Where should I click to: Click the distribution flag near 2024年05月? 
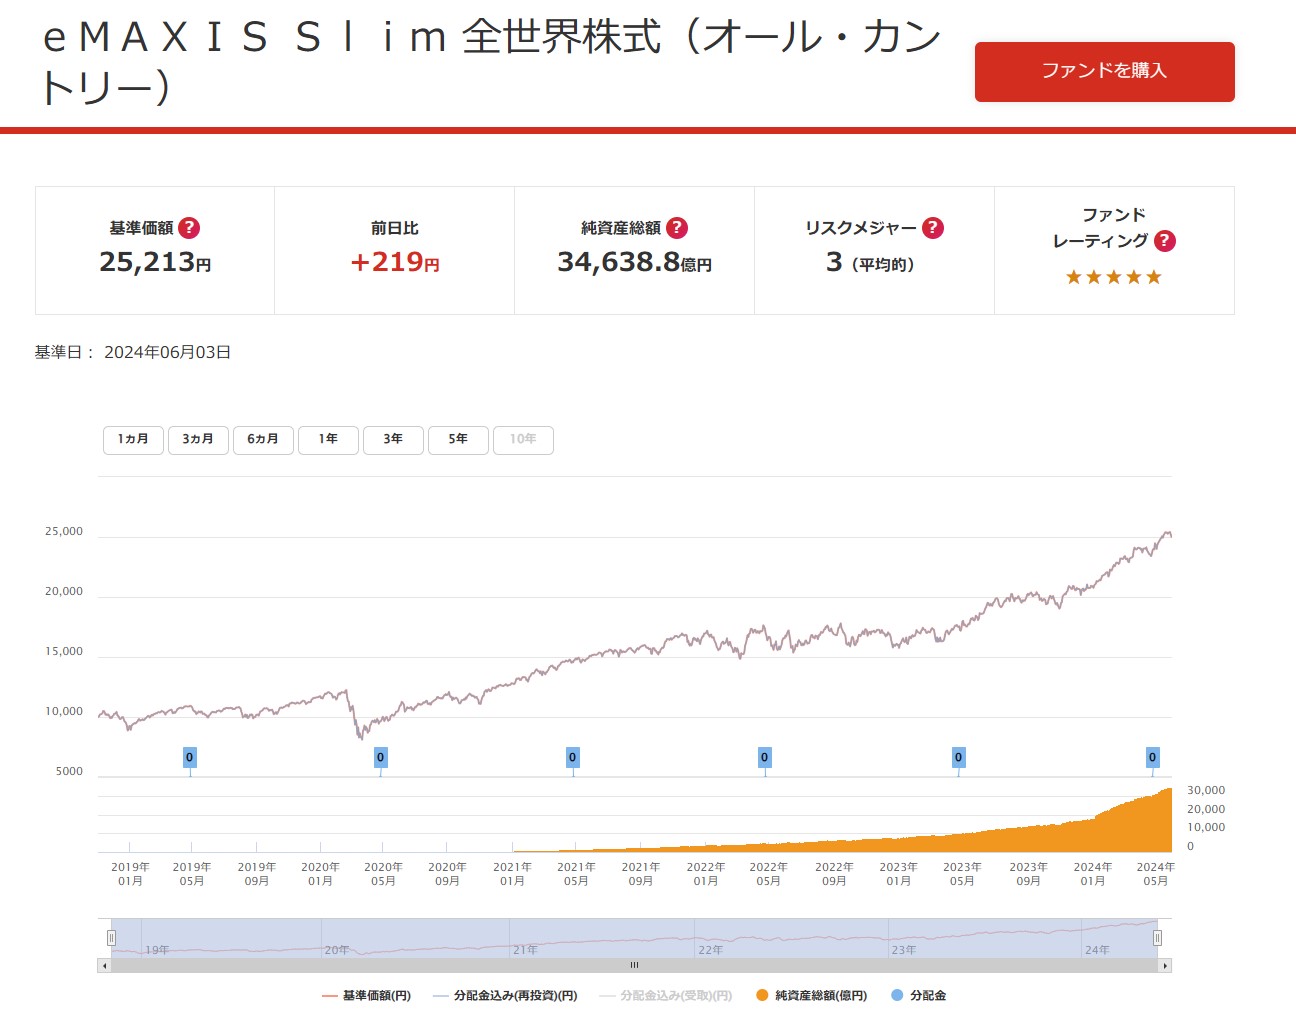[1152, 758]
